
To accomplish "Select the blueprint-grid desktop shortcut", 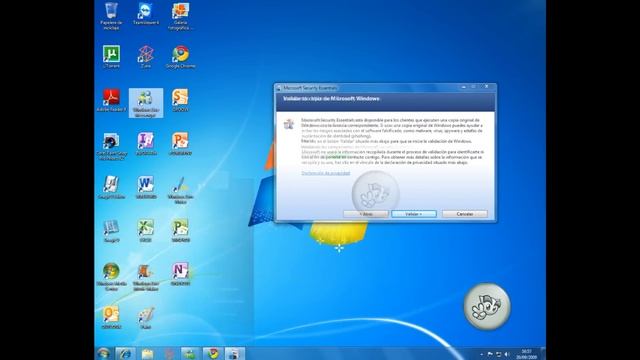I will pyautogui.click(x=111, y=231).
